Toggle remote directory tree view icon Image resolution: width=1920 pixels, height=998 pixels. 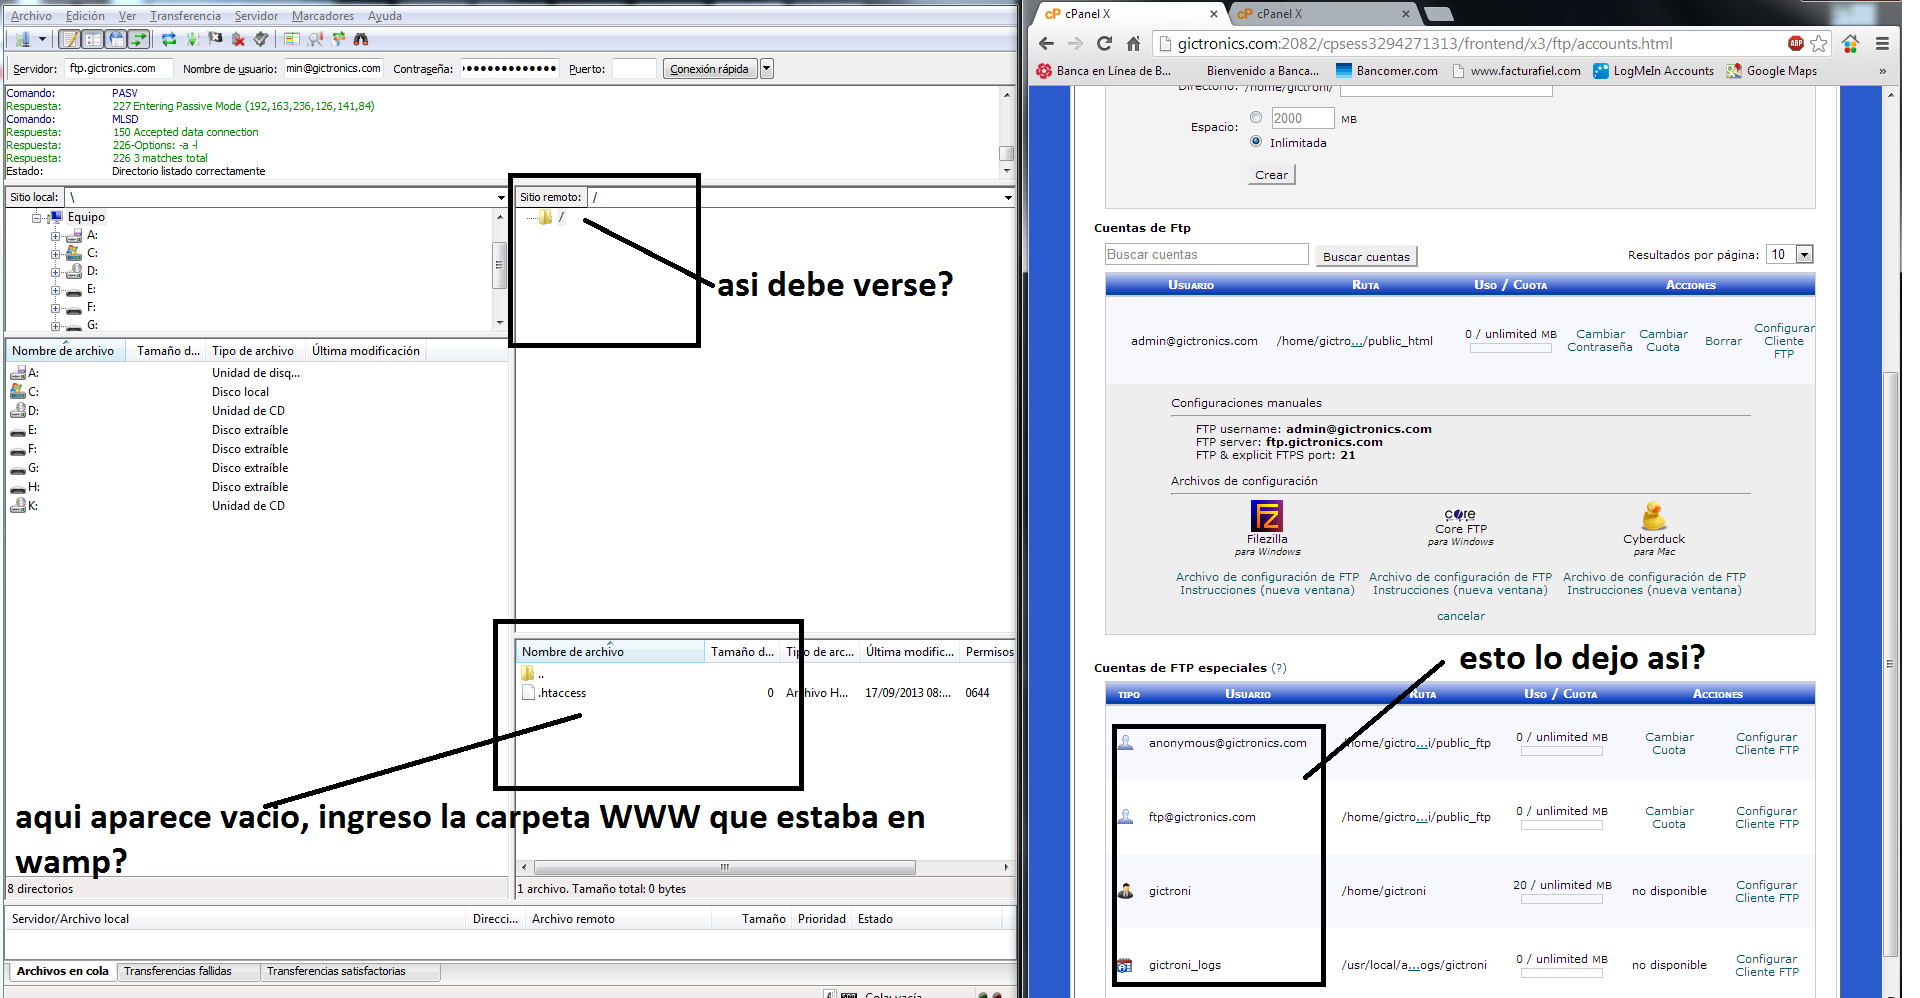[116, 39]
